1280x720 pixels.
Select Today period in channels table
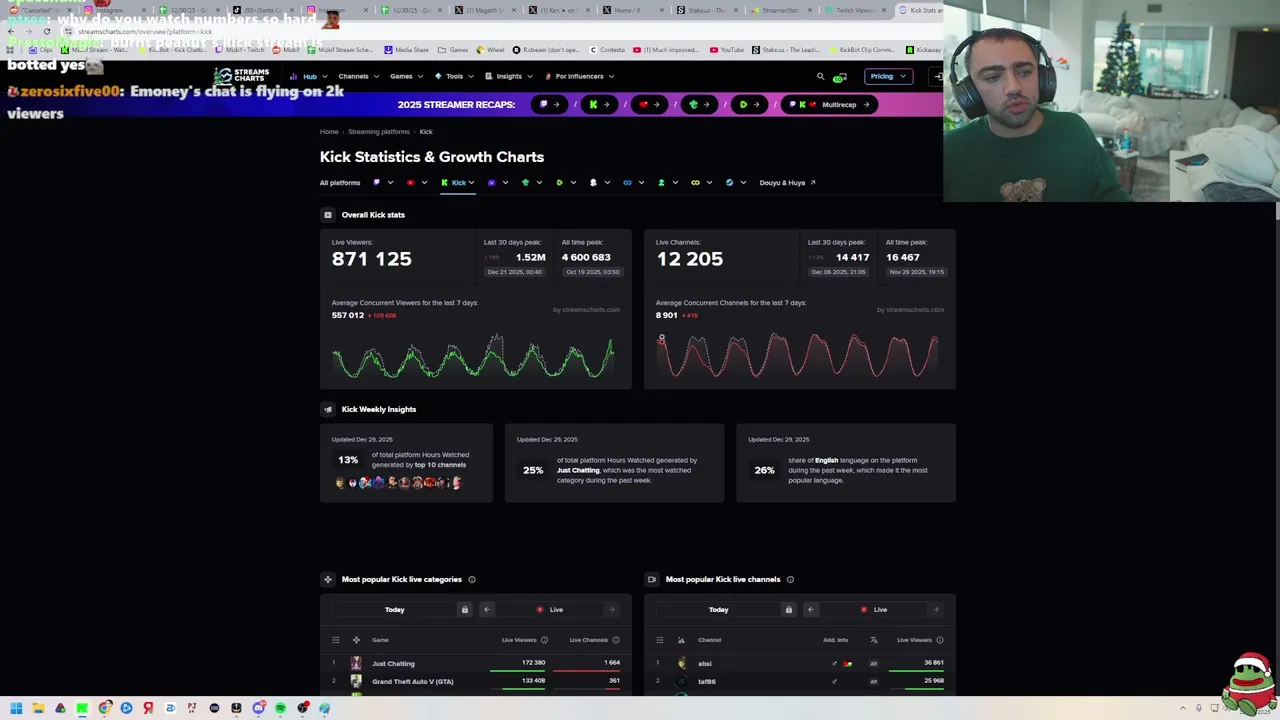pos(719,610)
